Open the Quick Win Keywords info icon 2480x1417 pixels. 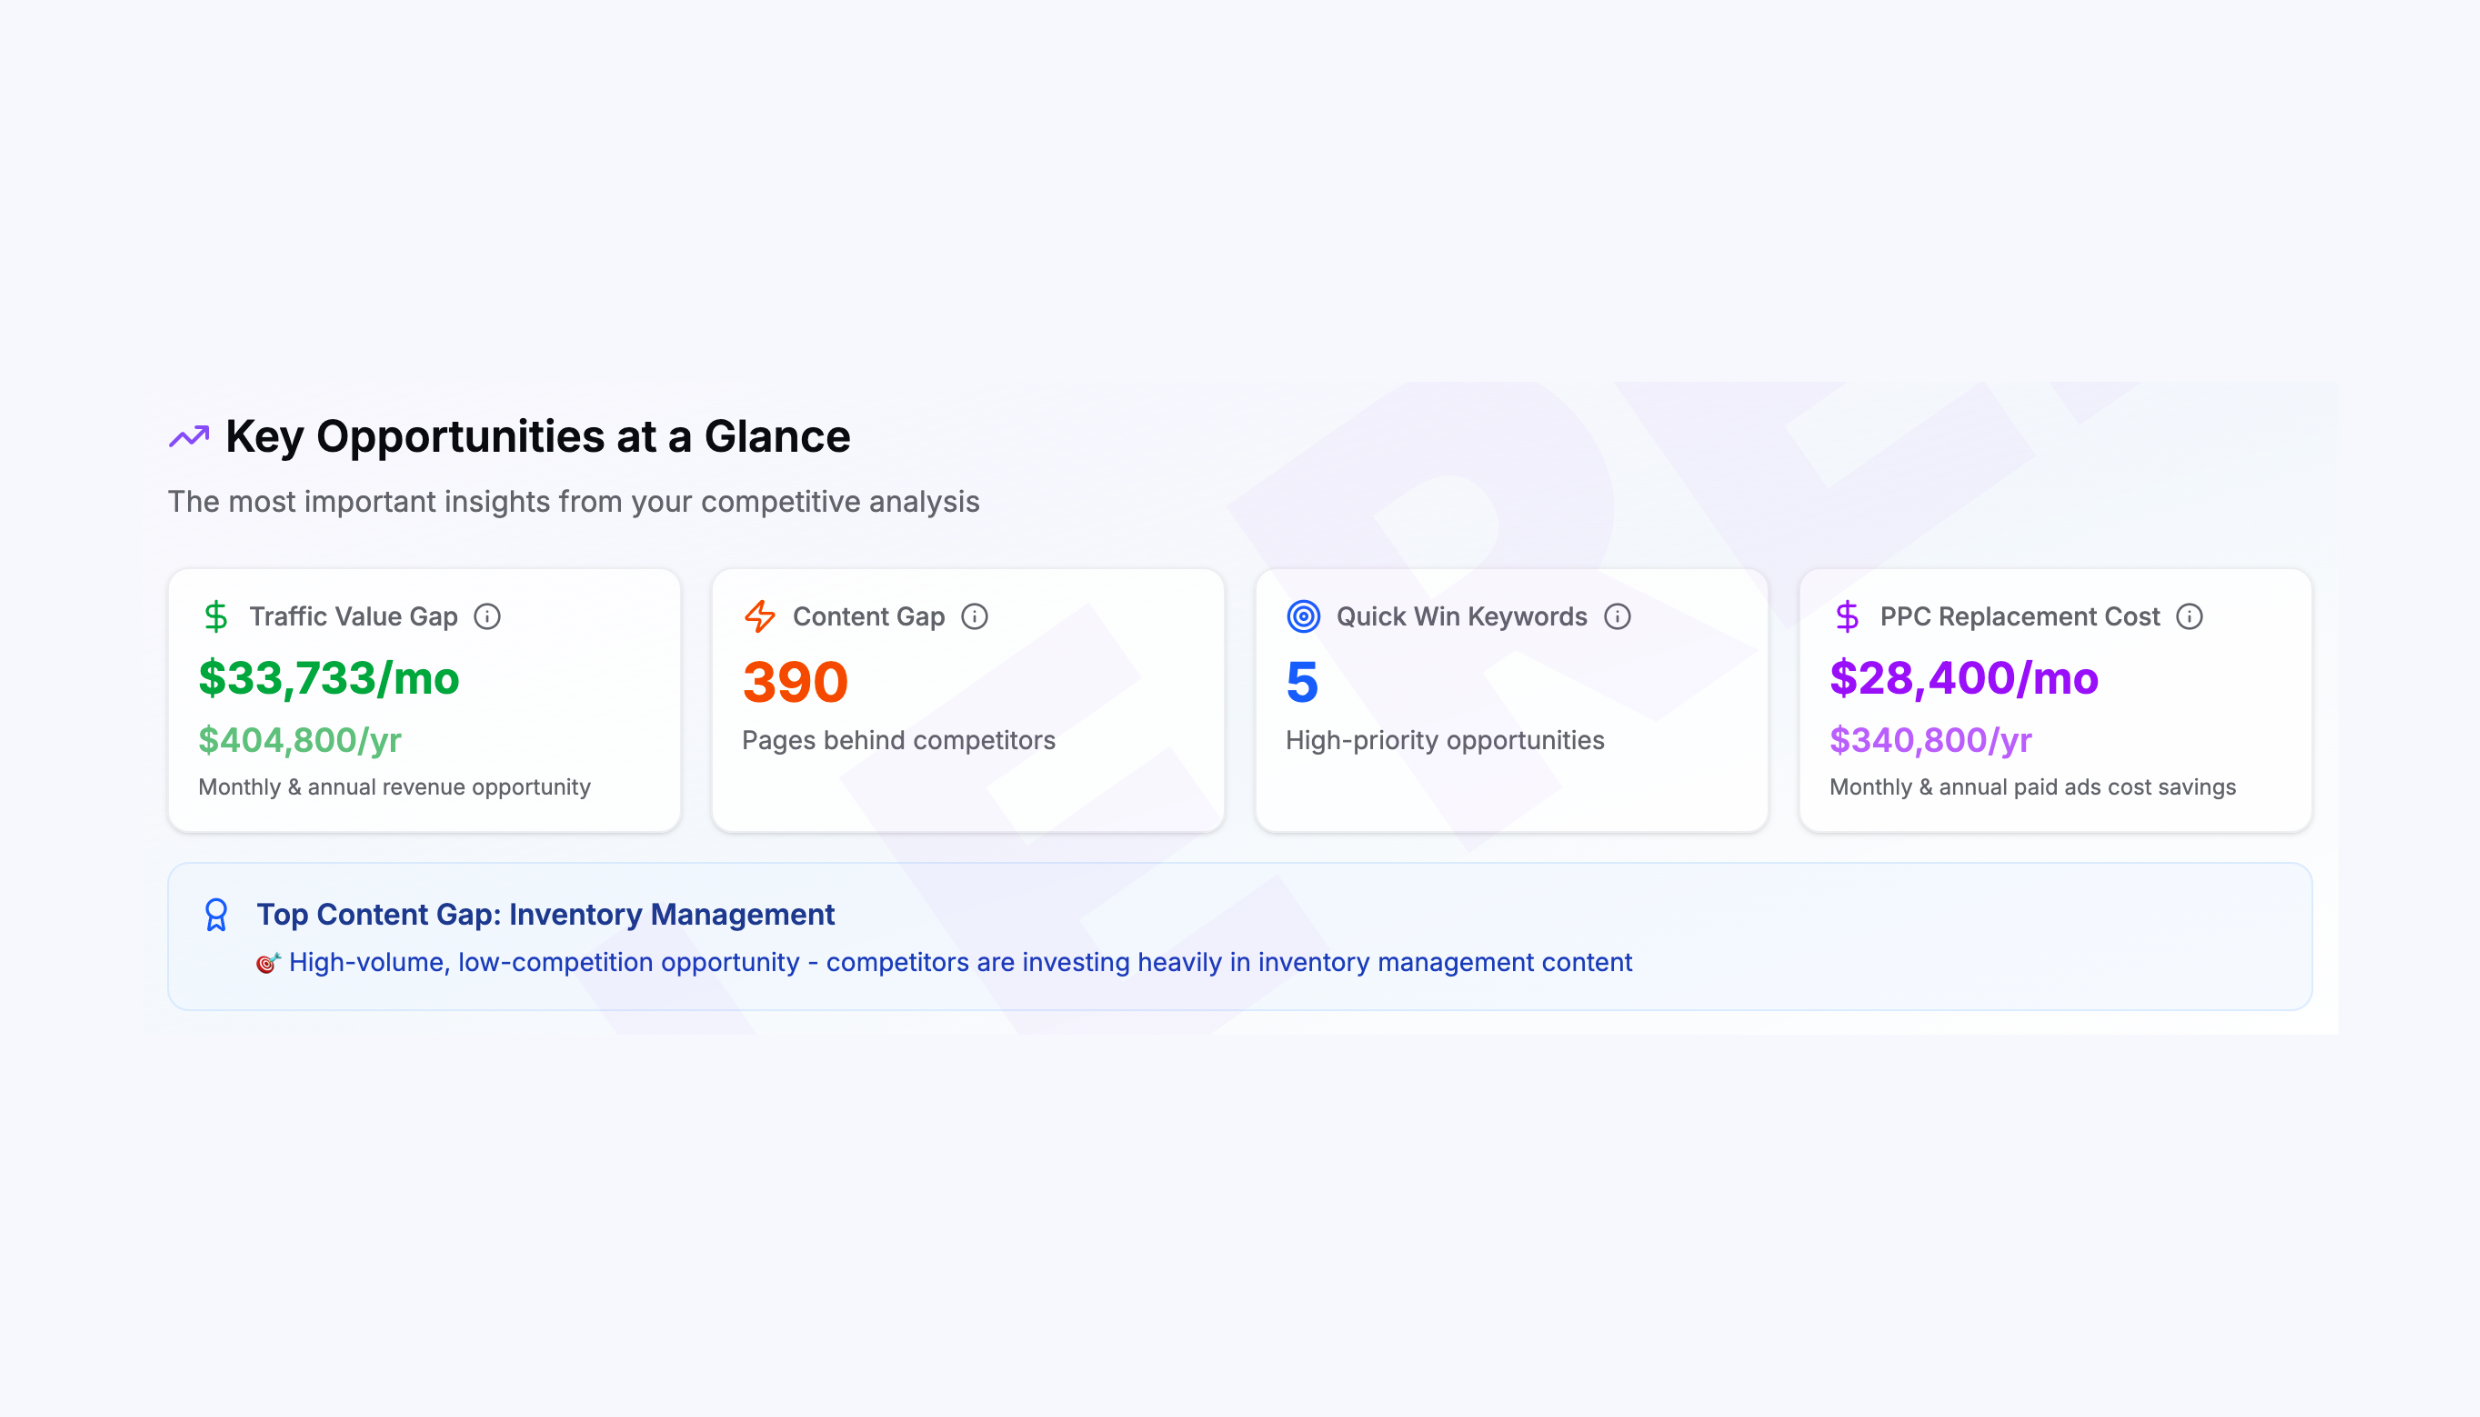(x=1617, y=616)
